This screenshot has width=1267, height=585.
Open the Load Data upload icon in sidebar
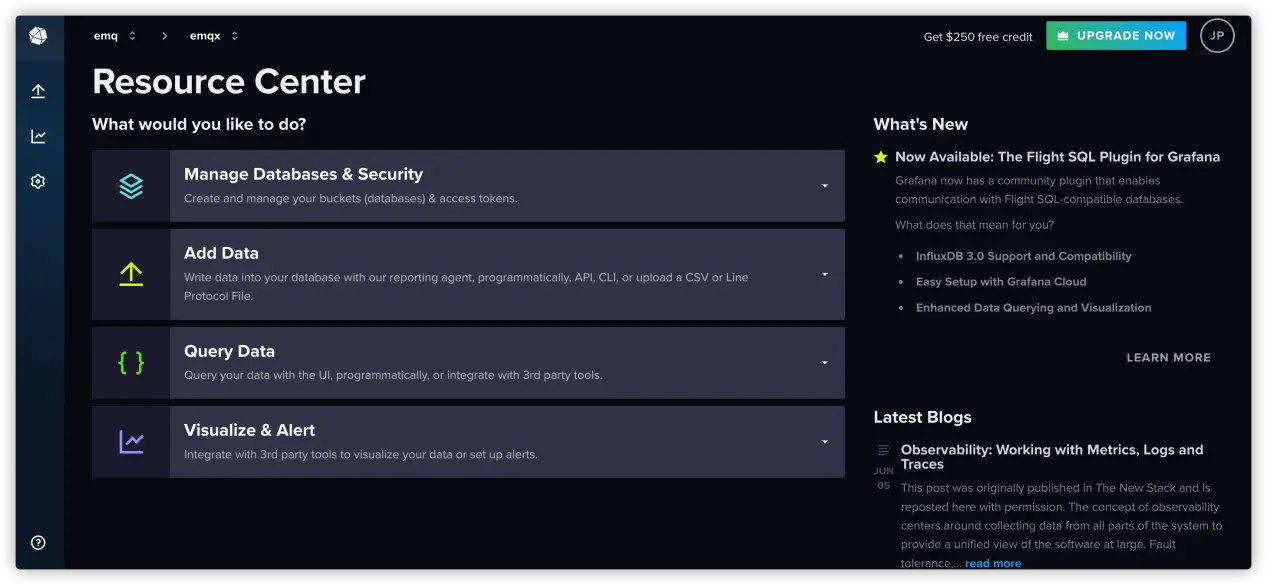coord(38,90)
